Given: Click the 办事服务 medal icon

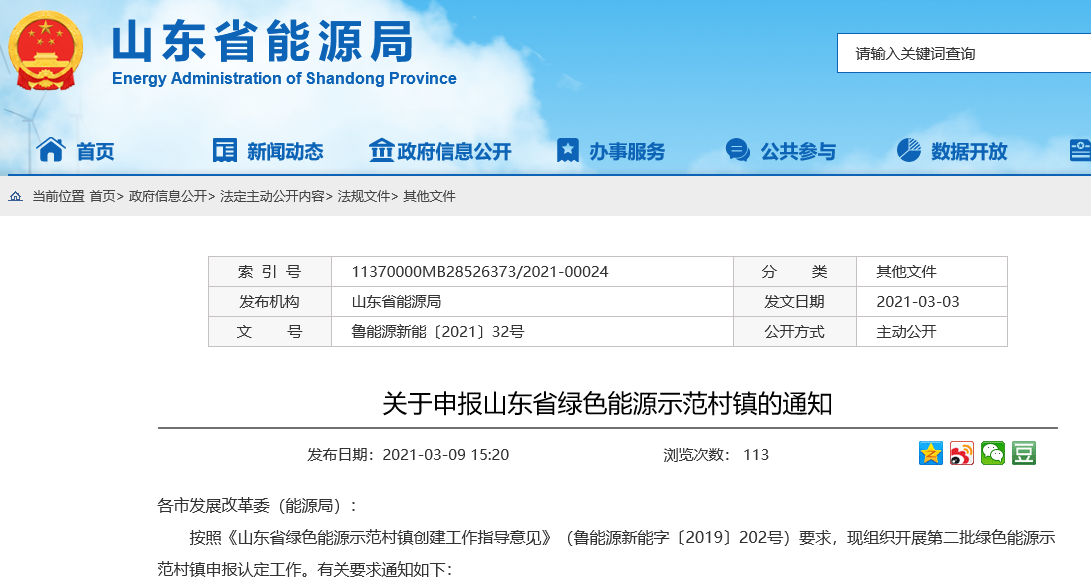Looking at the screenshot, I should tap(569, 148).
